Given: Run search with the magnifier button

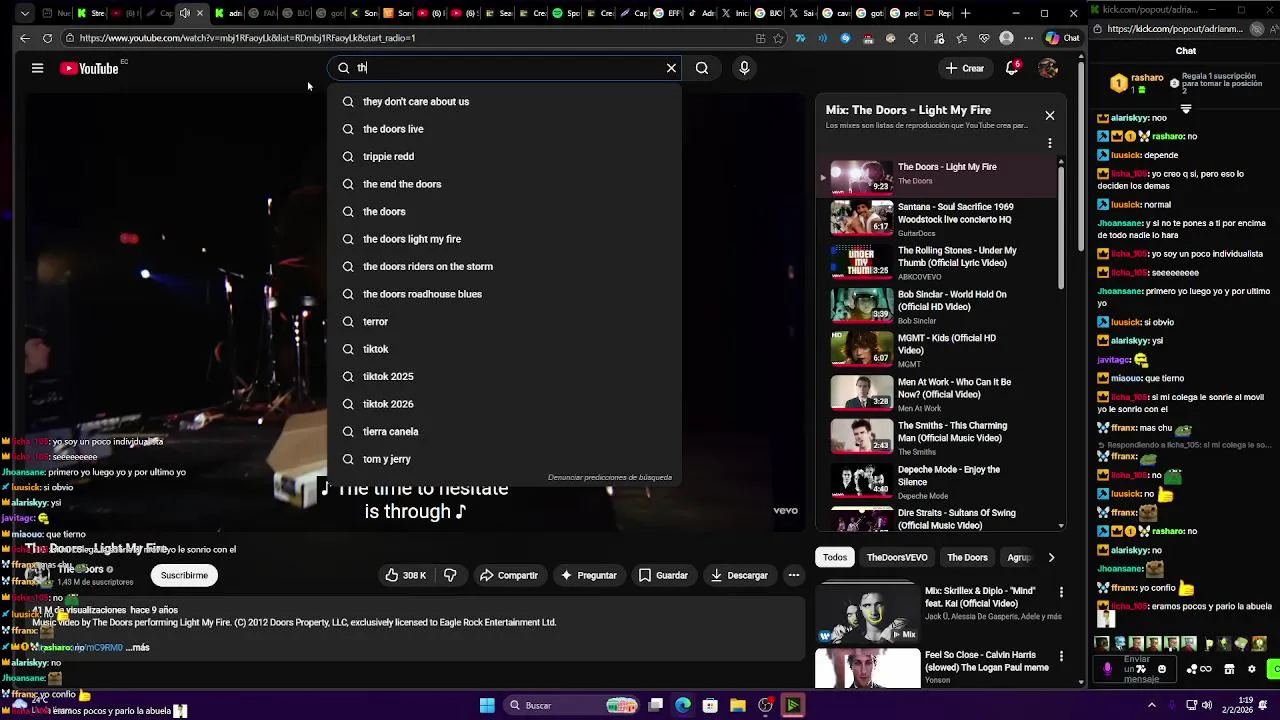Looking at the screenshot, I should pos(702,68).
